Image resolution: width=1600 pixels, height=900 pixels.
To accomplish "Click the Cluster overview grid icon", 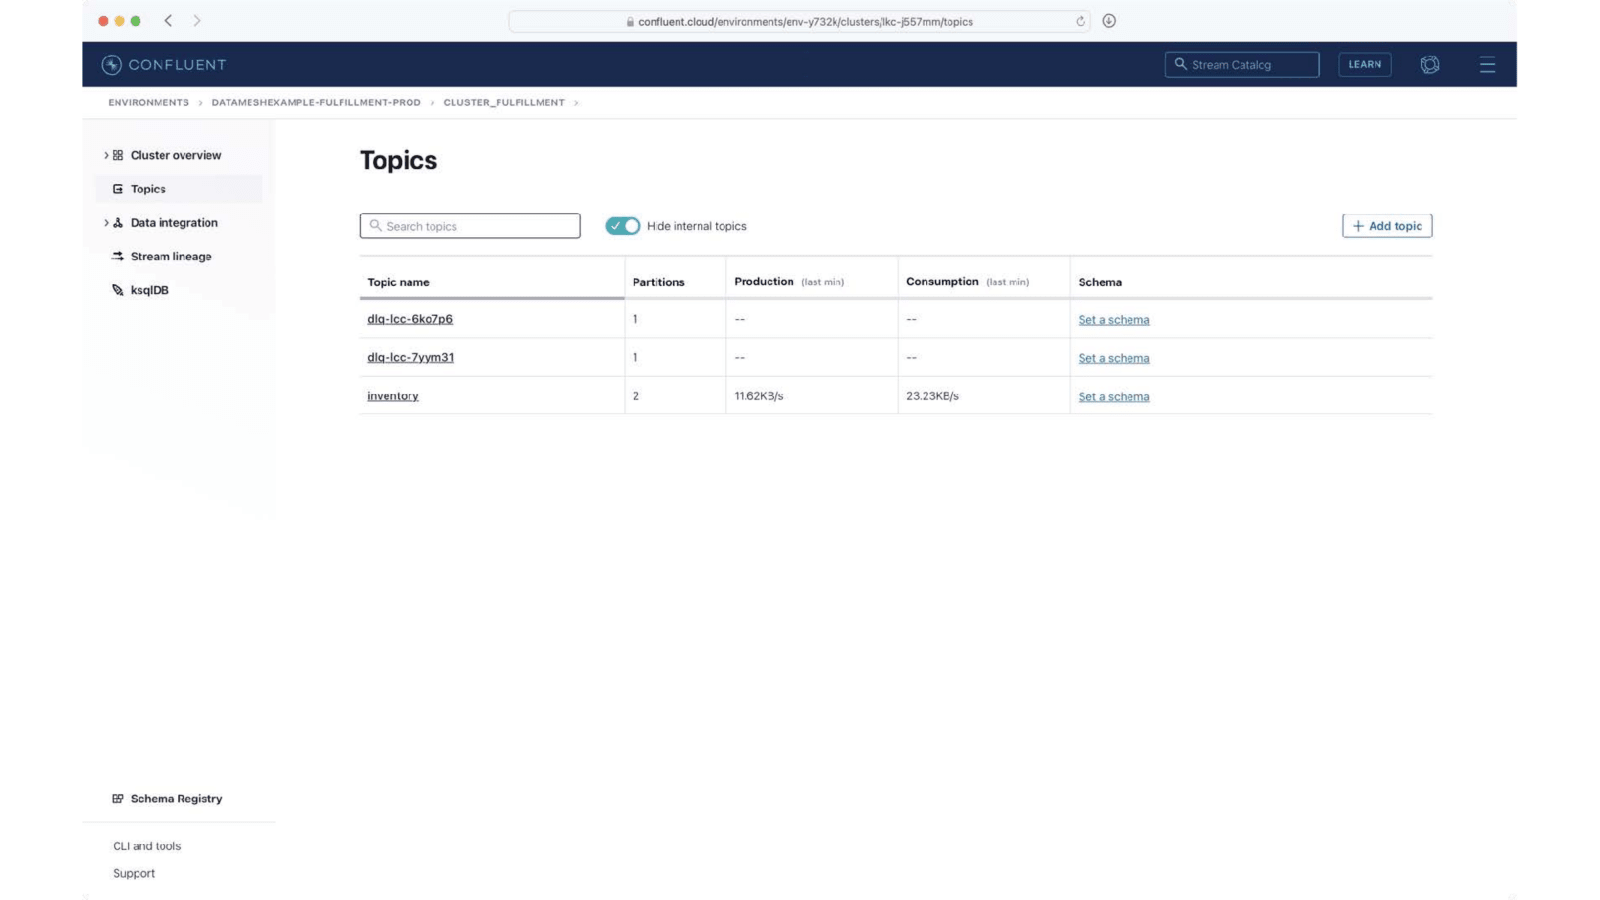I will (x=118, y=155).
